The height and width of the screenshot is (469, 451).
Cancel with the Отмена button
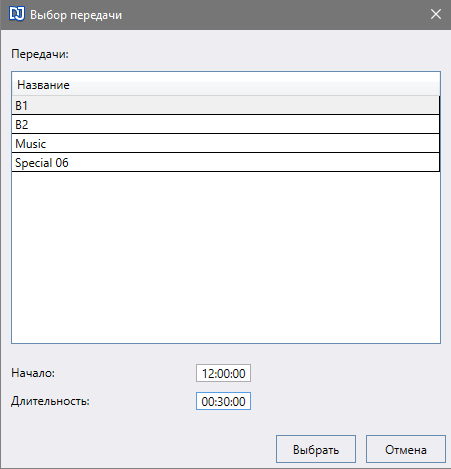(406, 449)
